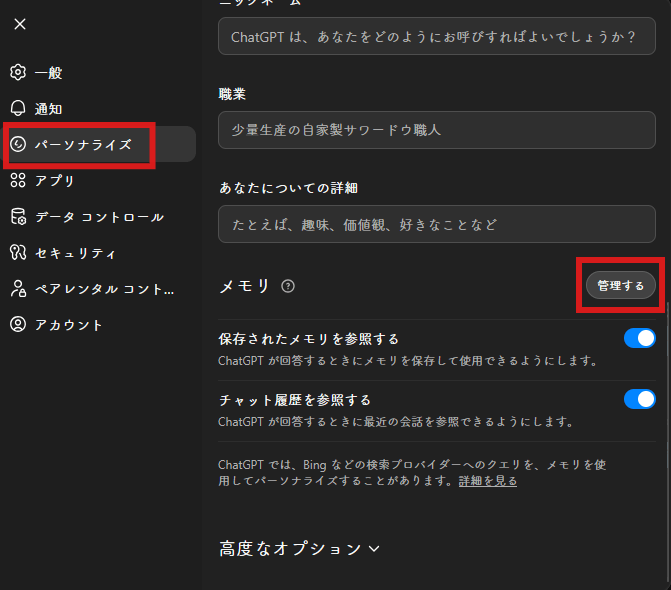The image size is (671, 590).
Task: Click the bell icon for 通知
Action: coord(17,109)
